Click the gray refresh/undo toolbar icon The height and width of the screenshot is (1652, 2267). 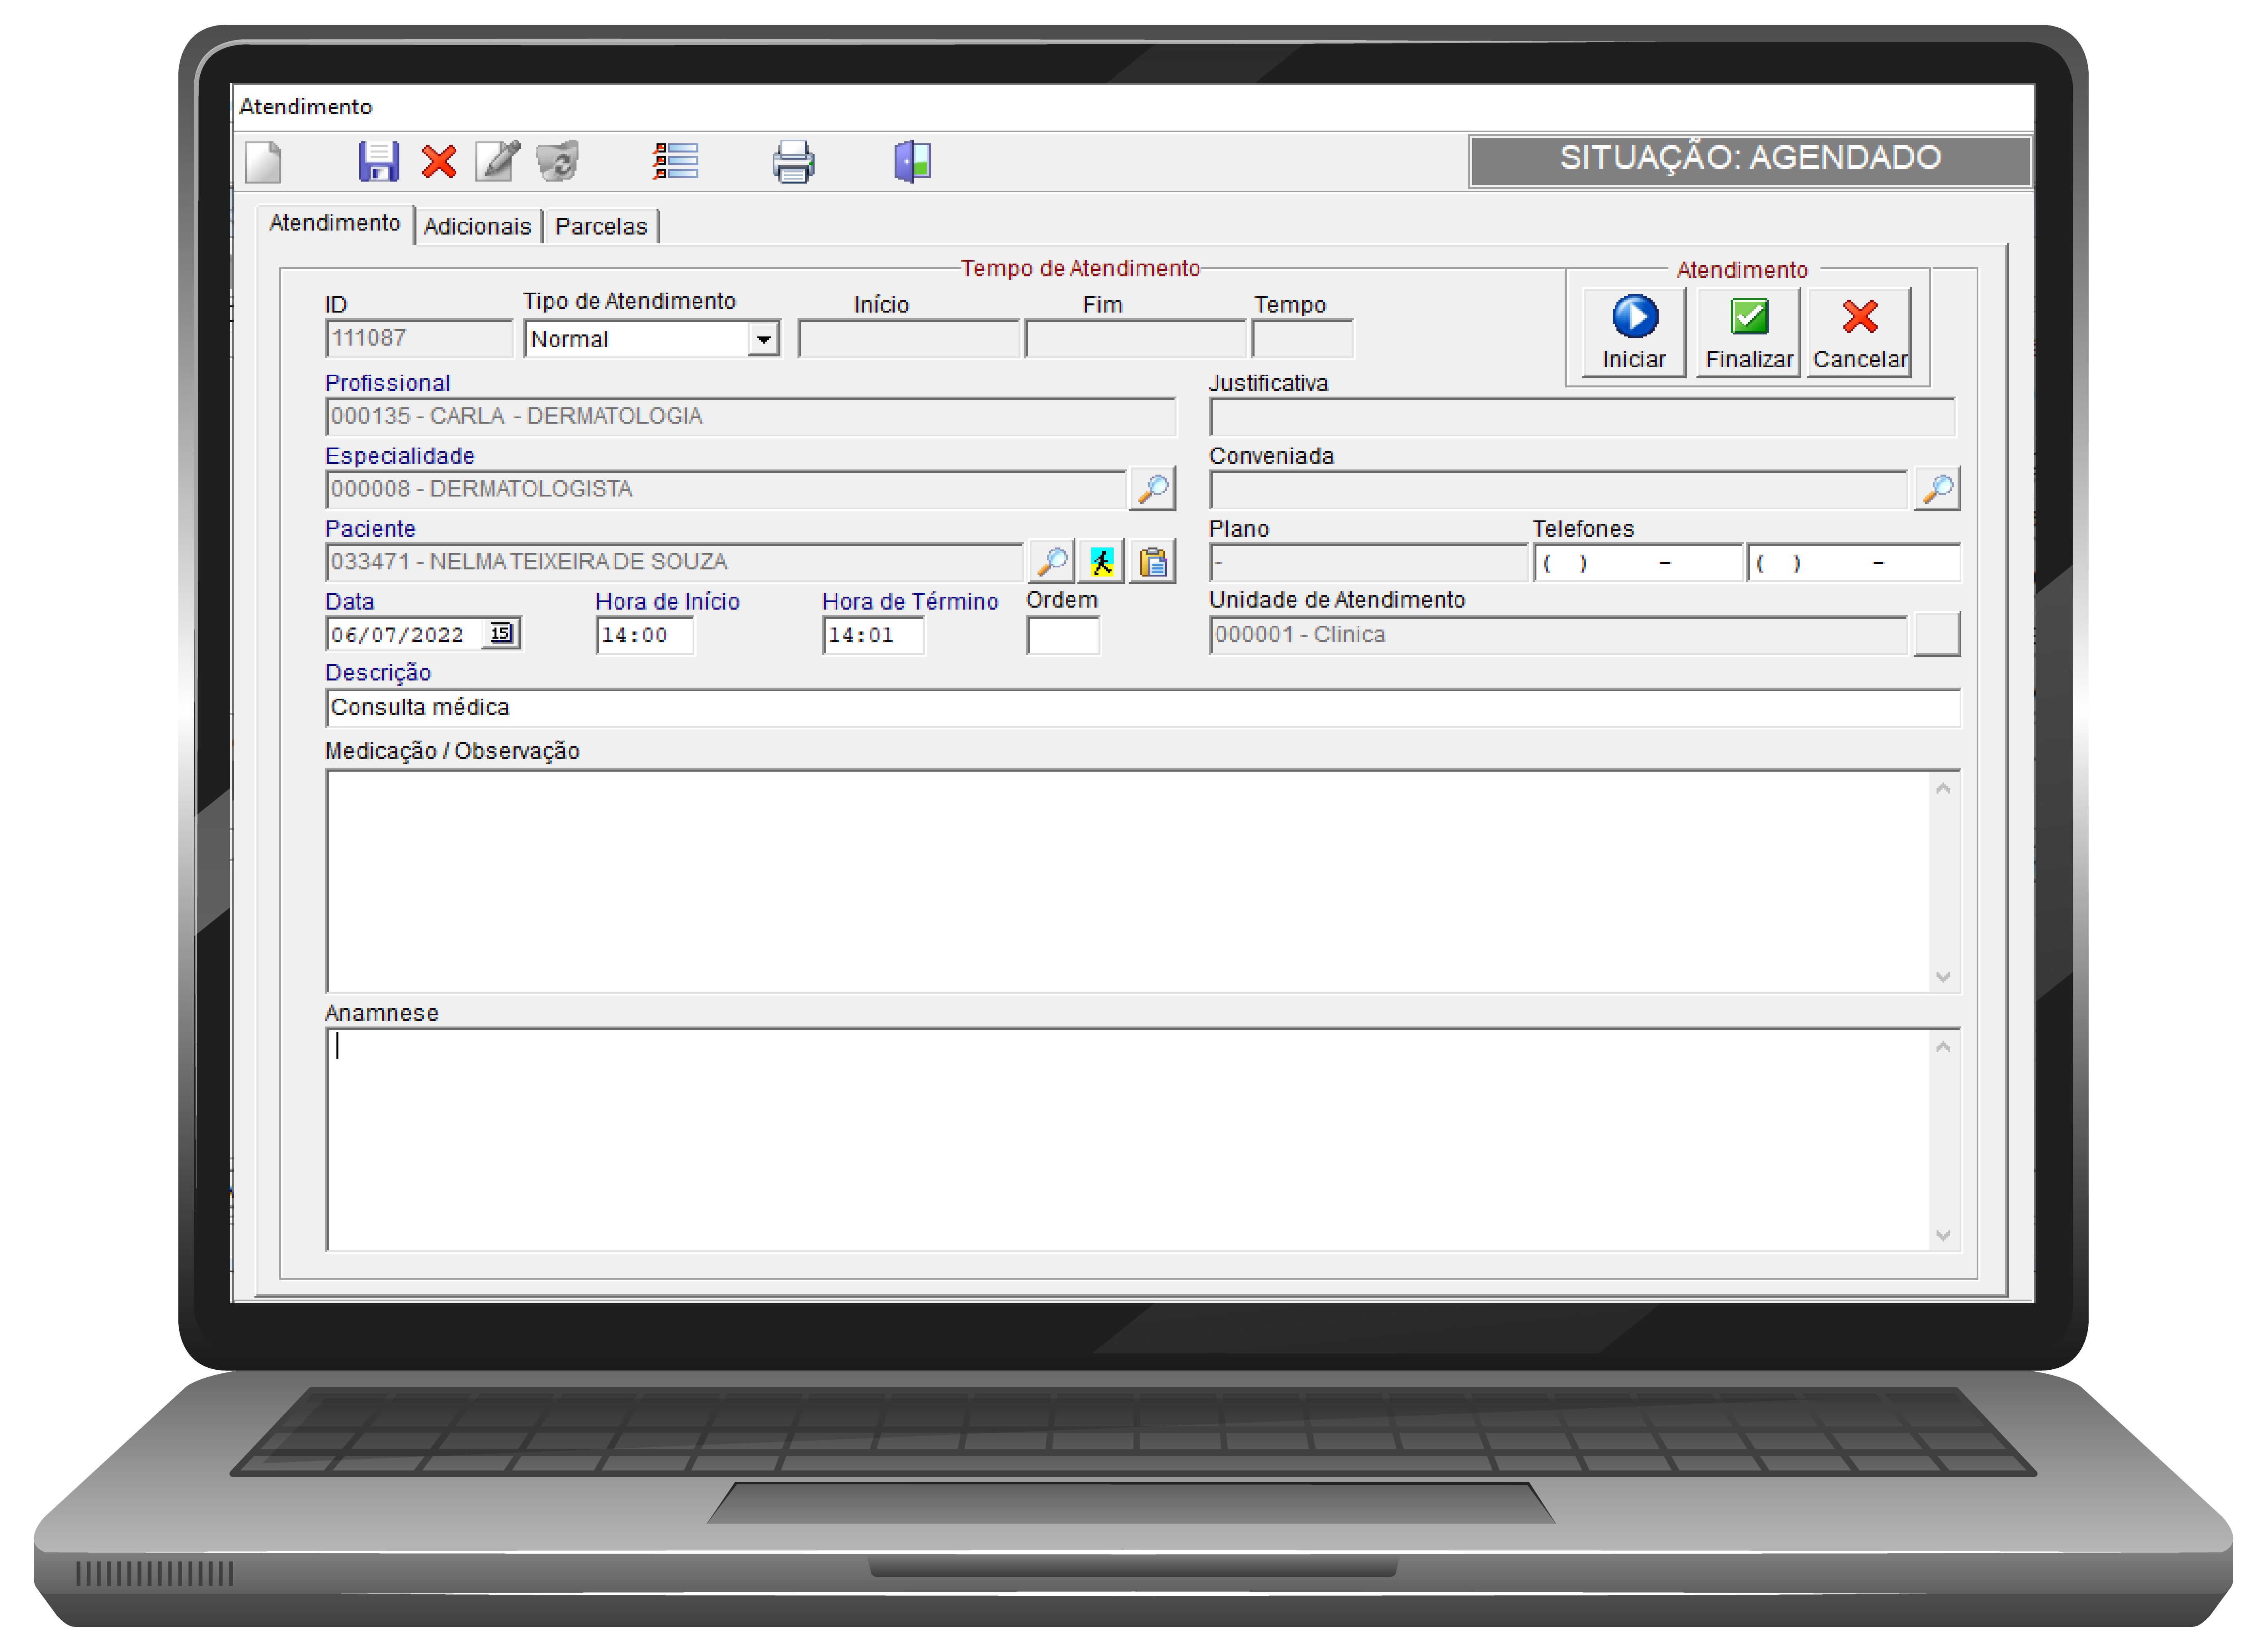(x=558, y=161)
